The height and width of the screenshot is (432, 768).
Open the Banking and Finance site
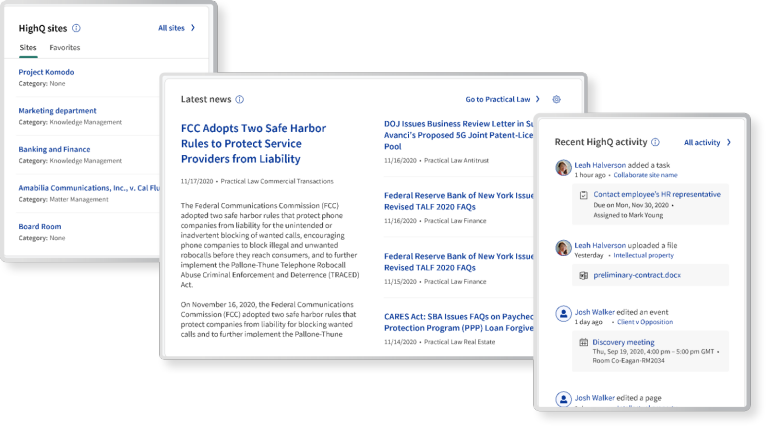54,149
